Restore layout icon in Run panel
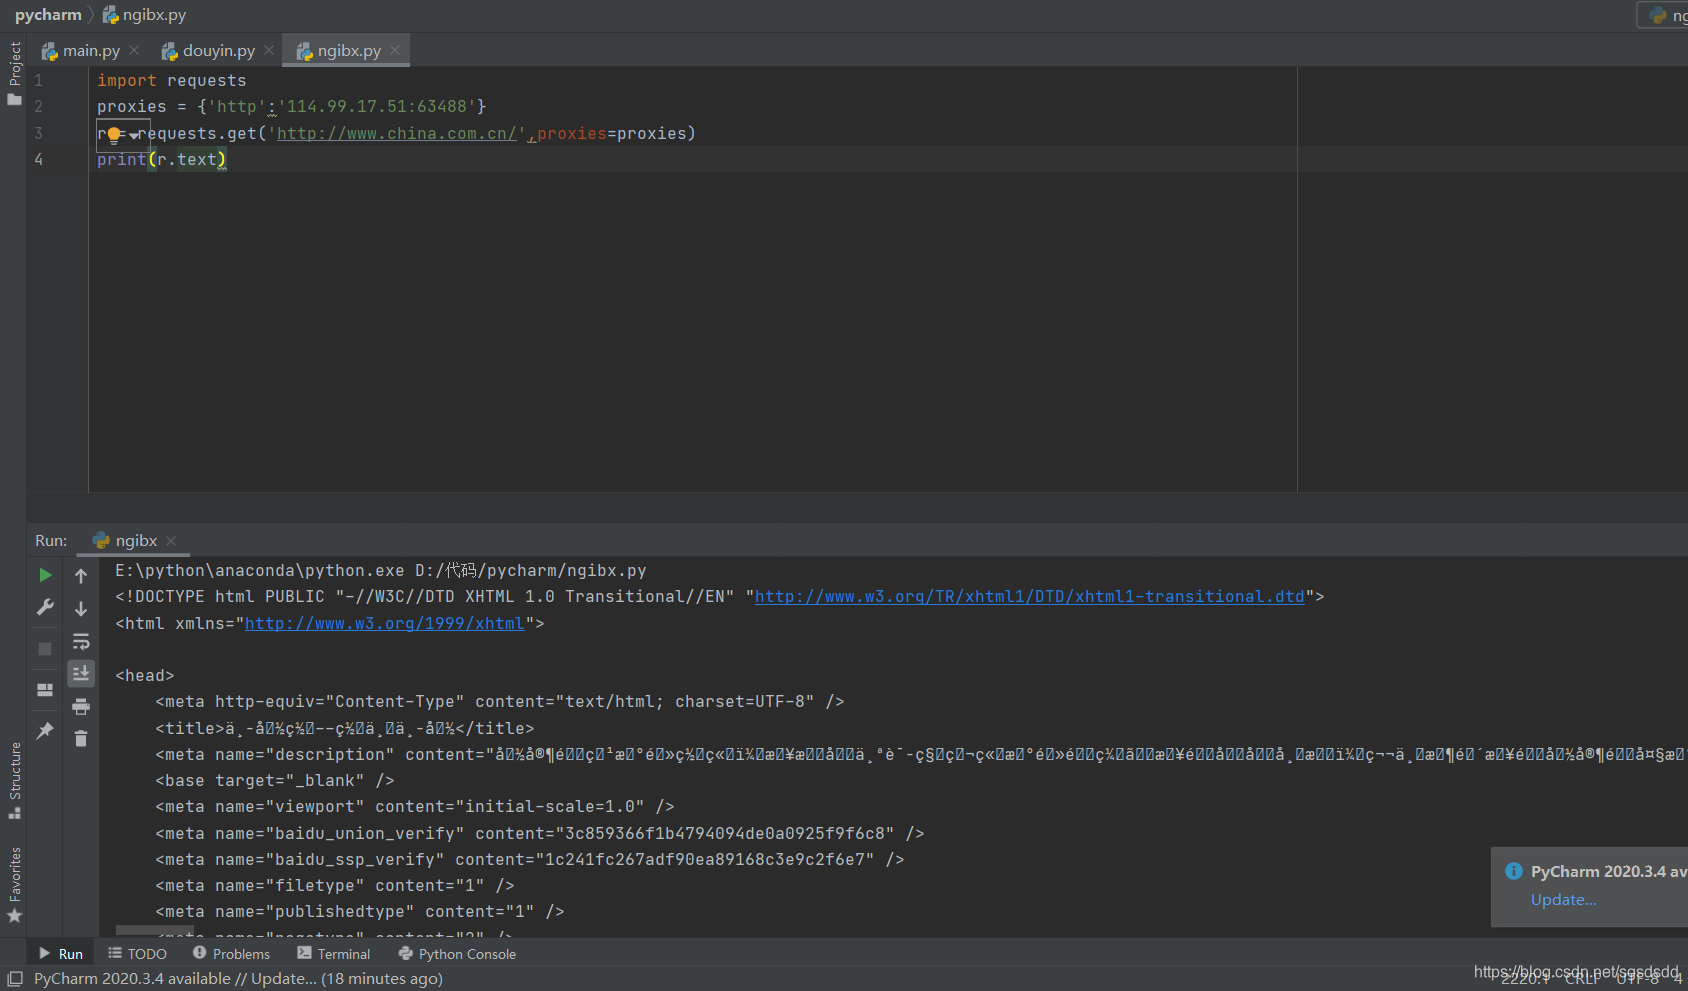 click(x=45, y=690)
